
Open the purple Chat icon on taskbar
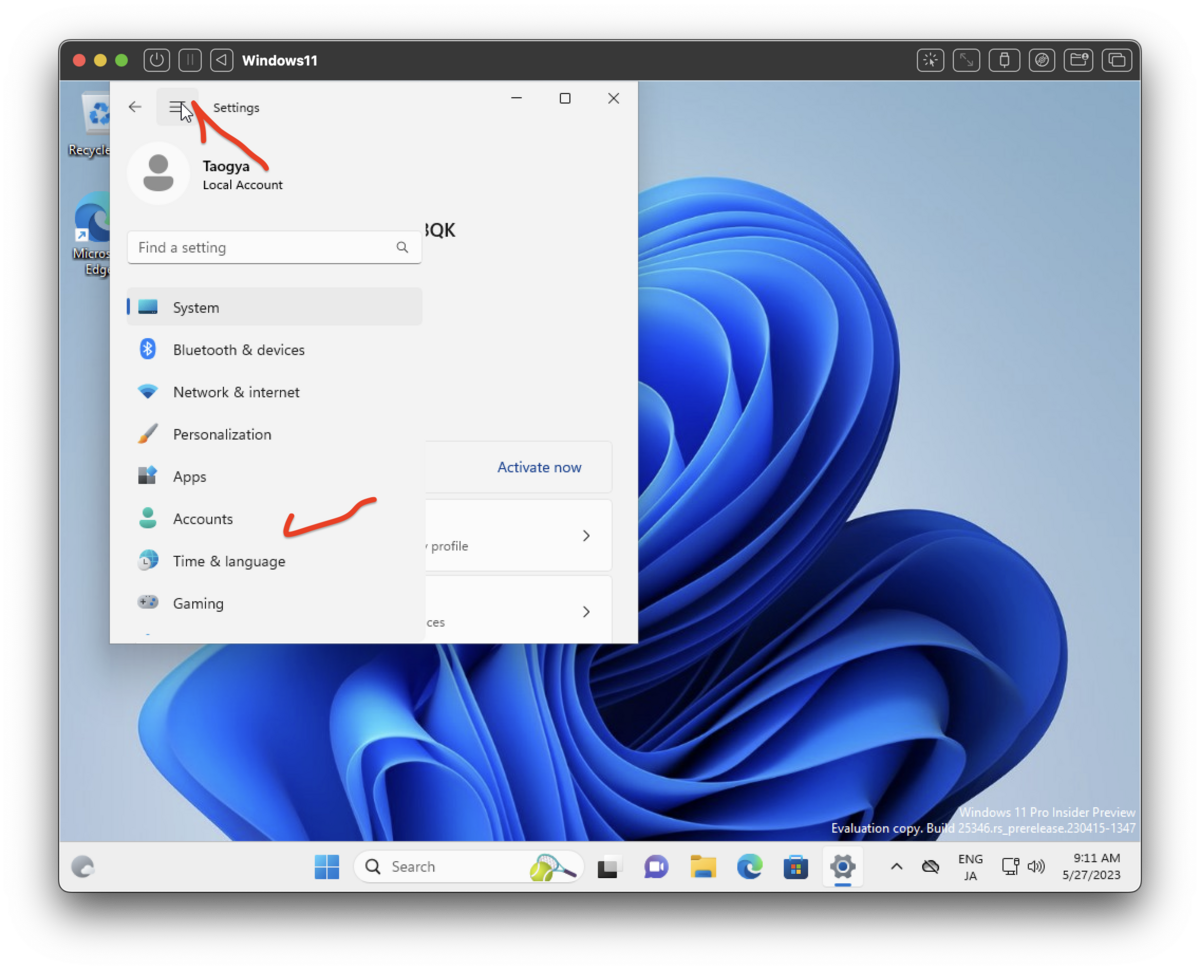[656, 867]
